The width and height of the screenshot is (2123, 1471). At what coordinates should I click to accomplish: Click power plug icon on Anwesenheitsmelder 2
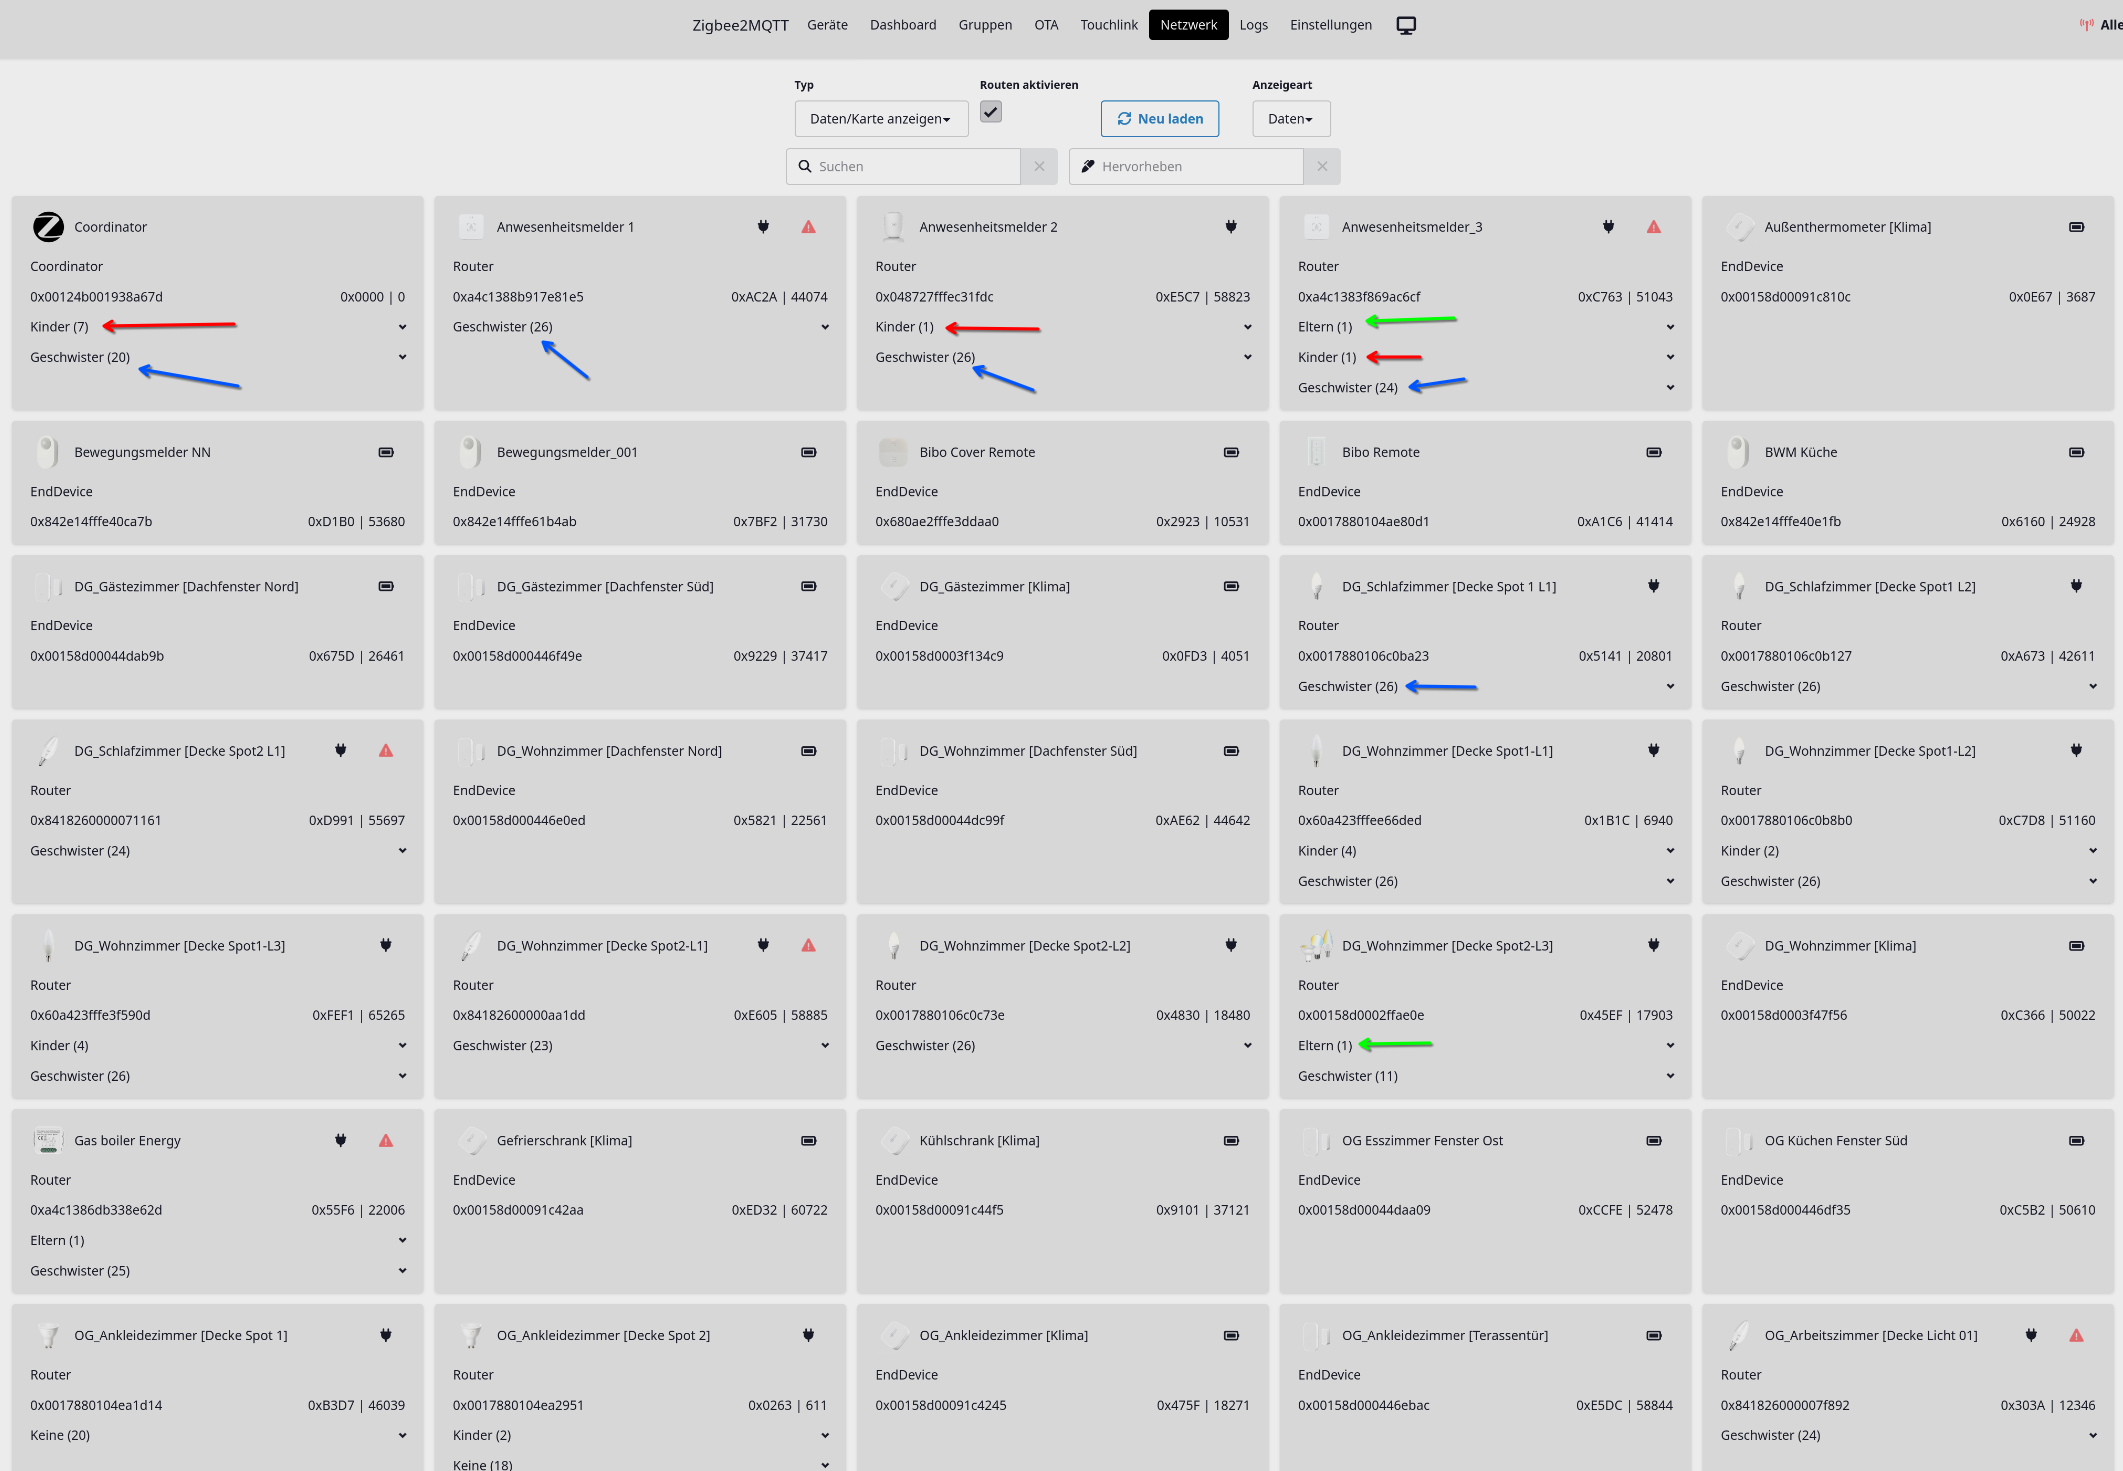pos(1231,227)
